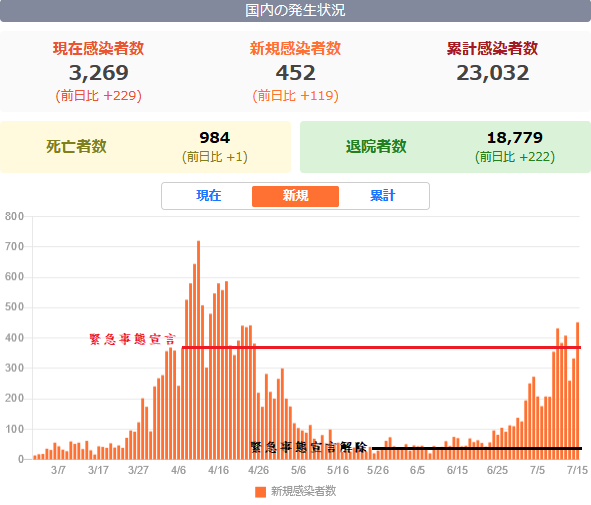Image resolution: width=591 pixels, height=505 pixels.
Task: Open the 累計 chart tab
Action: click(382, 196)
